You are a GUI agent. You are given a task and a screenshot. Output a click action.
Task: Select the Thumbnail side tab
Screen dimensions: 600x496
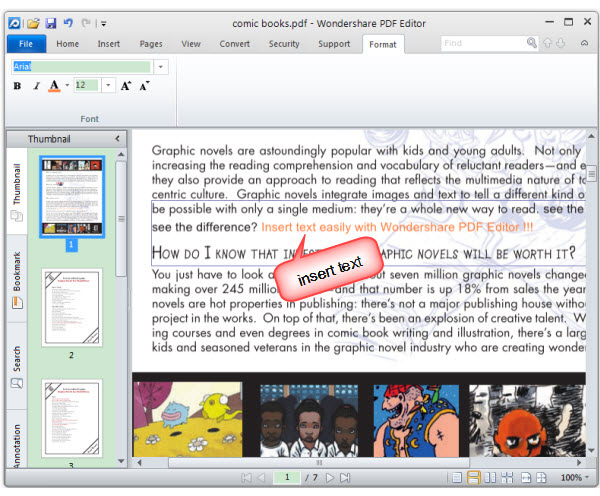click(x=16, y=191)
